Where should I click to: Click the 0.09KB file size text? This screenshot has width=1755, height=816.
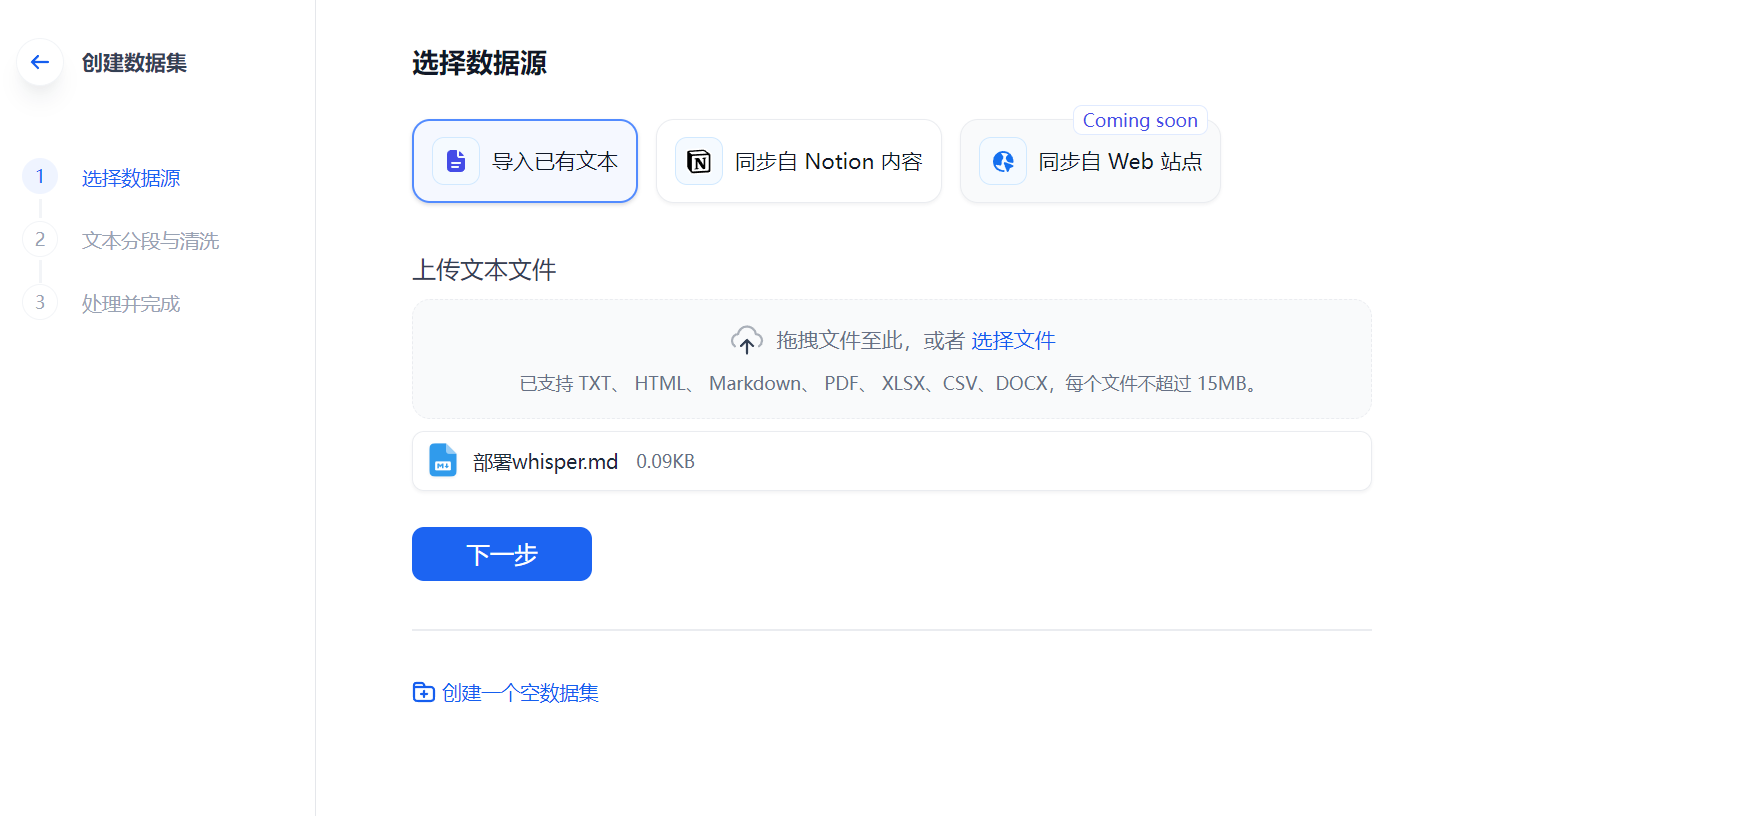point(665,461)
